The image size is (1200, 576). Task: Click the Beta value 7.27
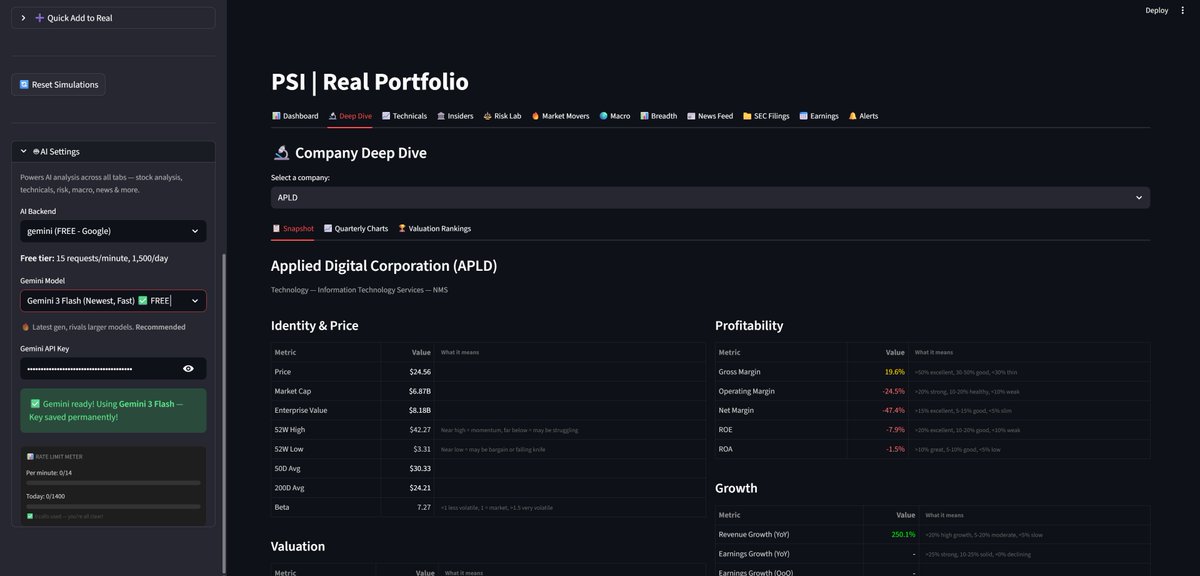click(424, 507)
